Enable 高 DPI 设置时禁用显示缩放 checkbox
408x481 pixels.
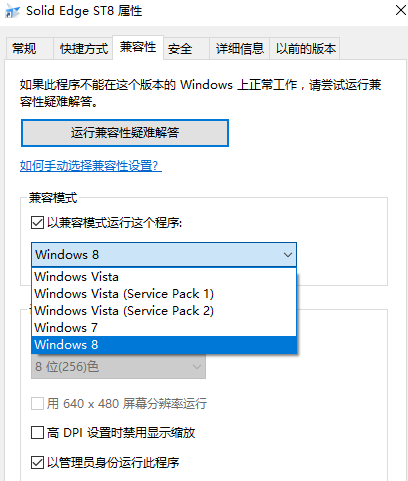tap(37, 433)
